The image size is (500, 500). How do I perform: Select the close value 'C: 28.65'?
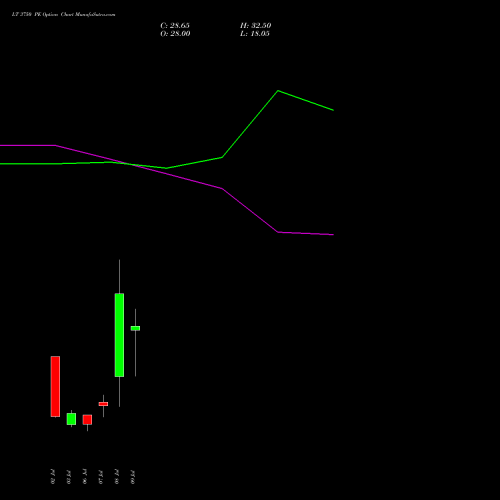tap(175, 26)
